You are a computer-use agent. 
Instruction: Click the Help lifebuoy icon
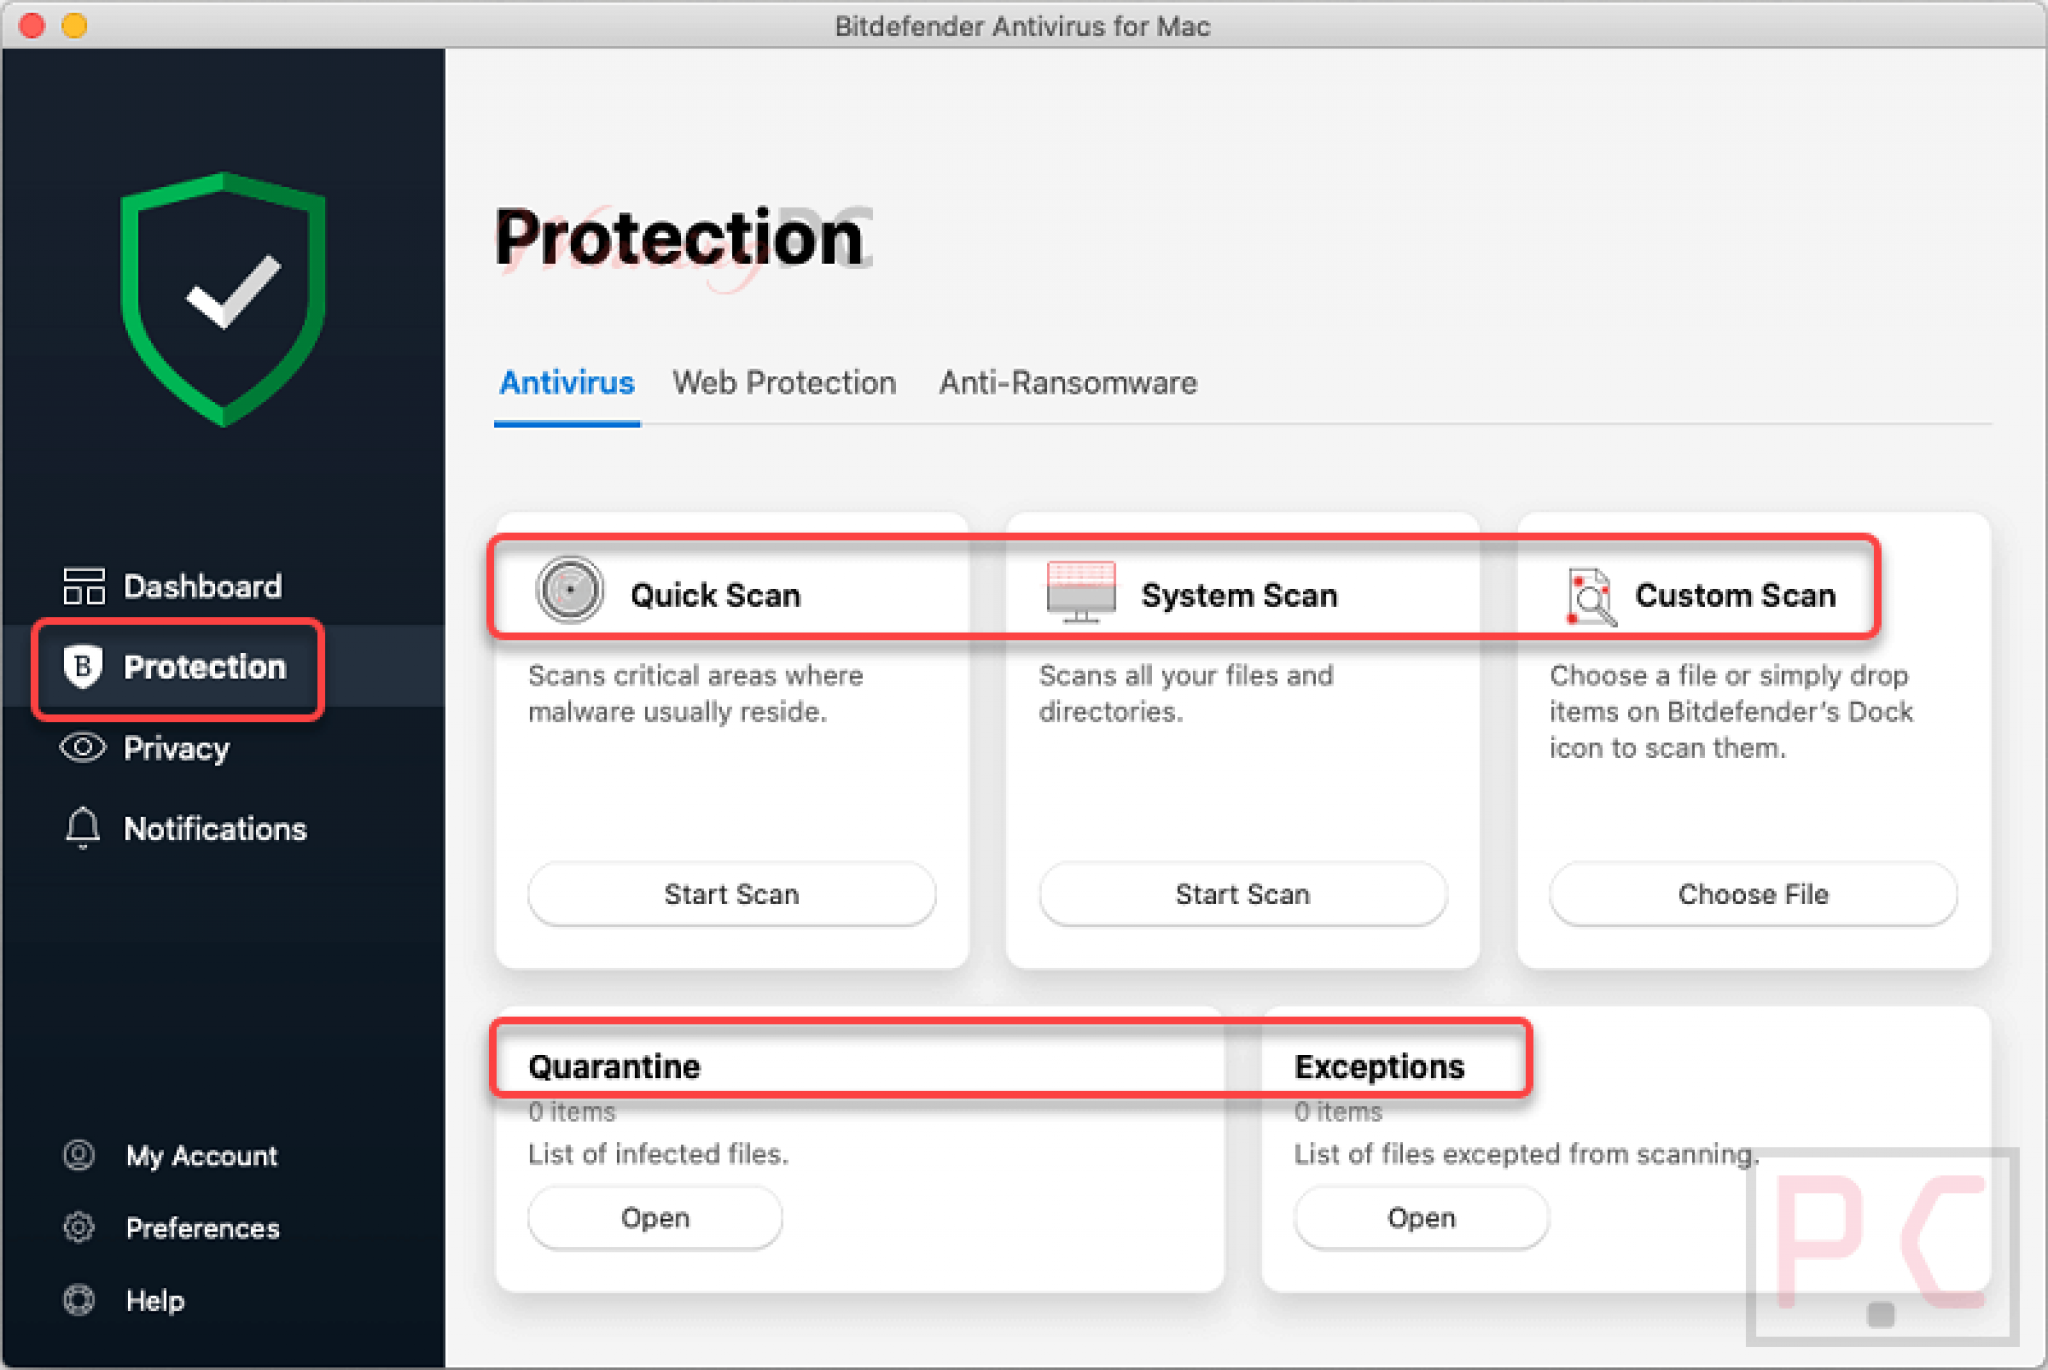click(79, 1300)
